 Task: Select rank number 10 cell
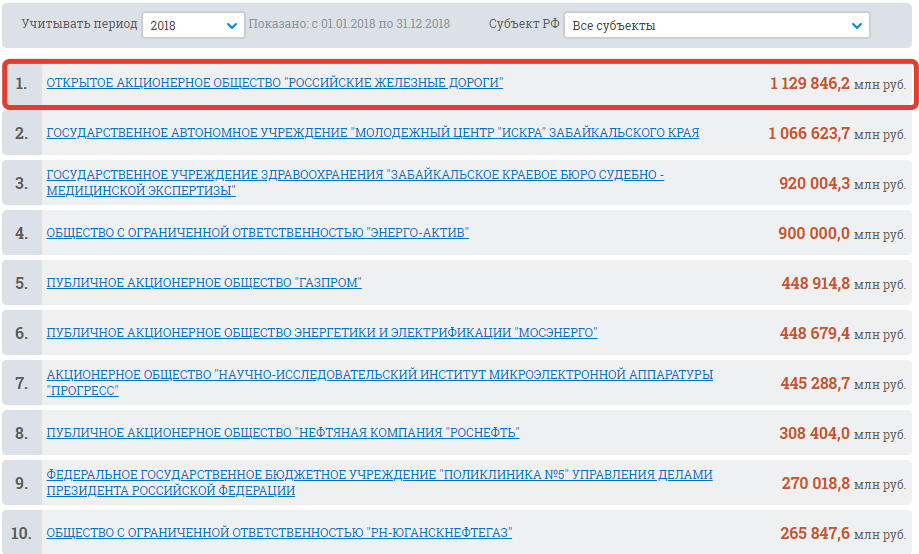pyautogui.click(x=22, y=534)
